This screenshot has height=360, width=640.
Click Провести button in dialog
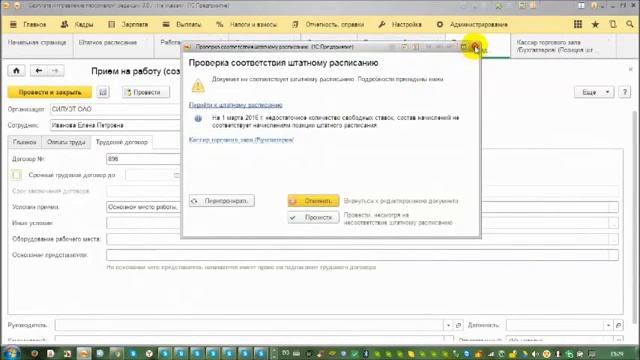point(313,218)
